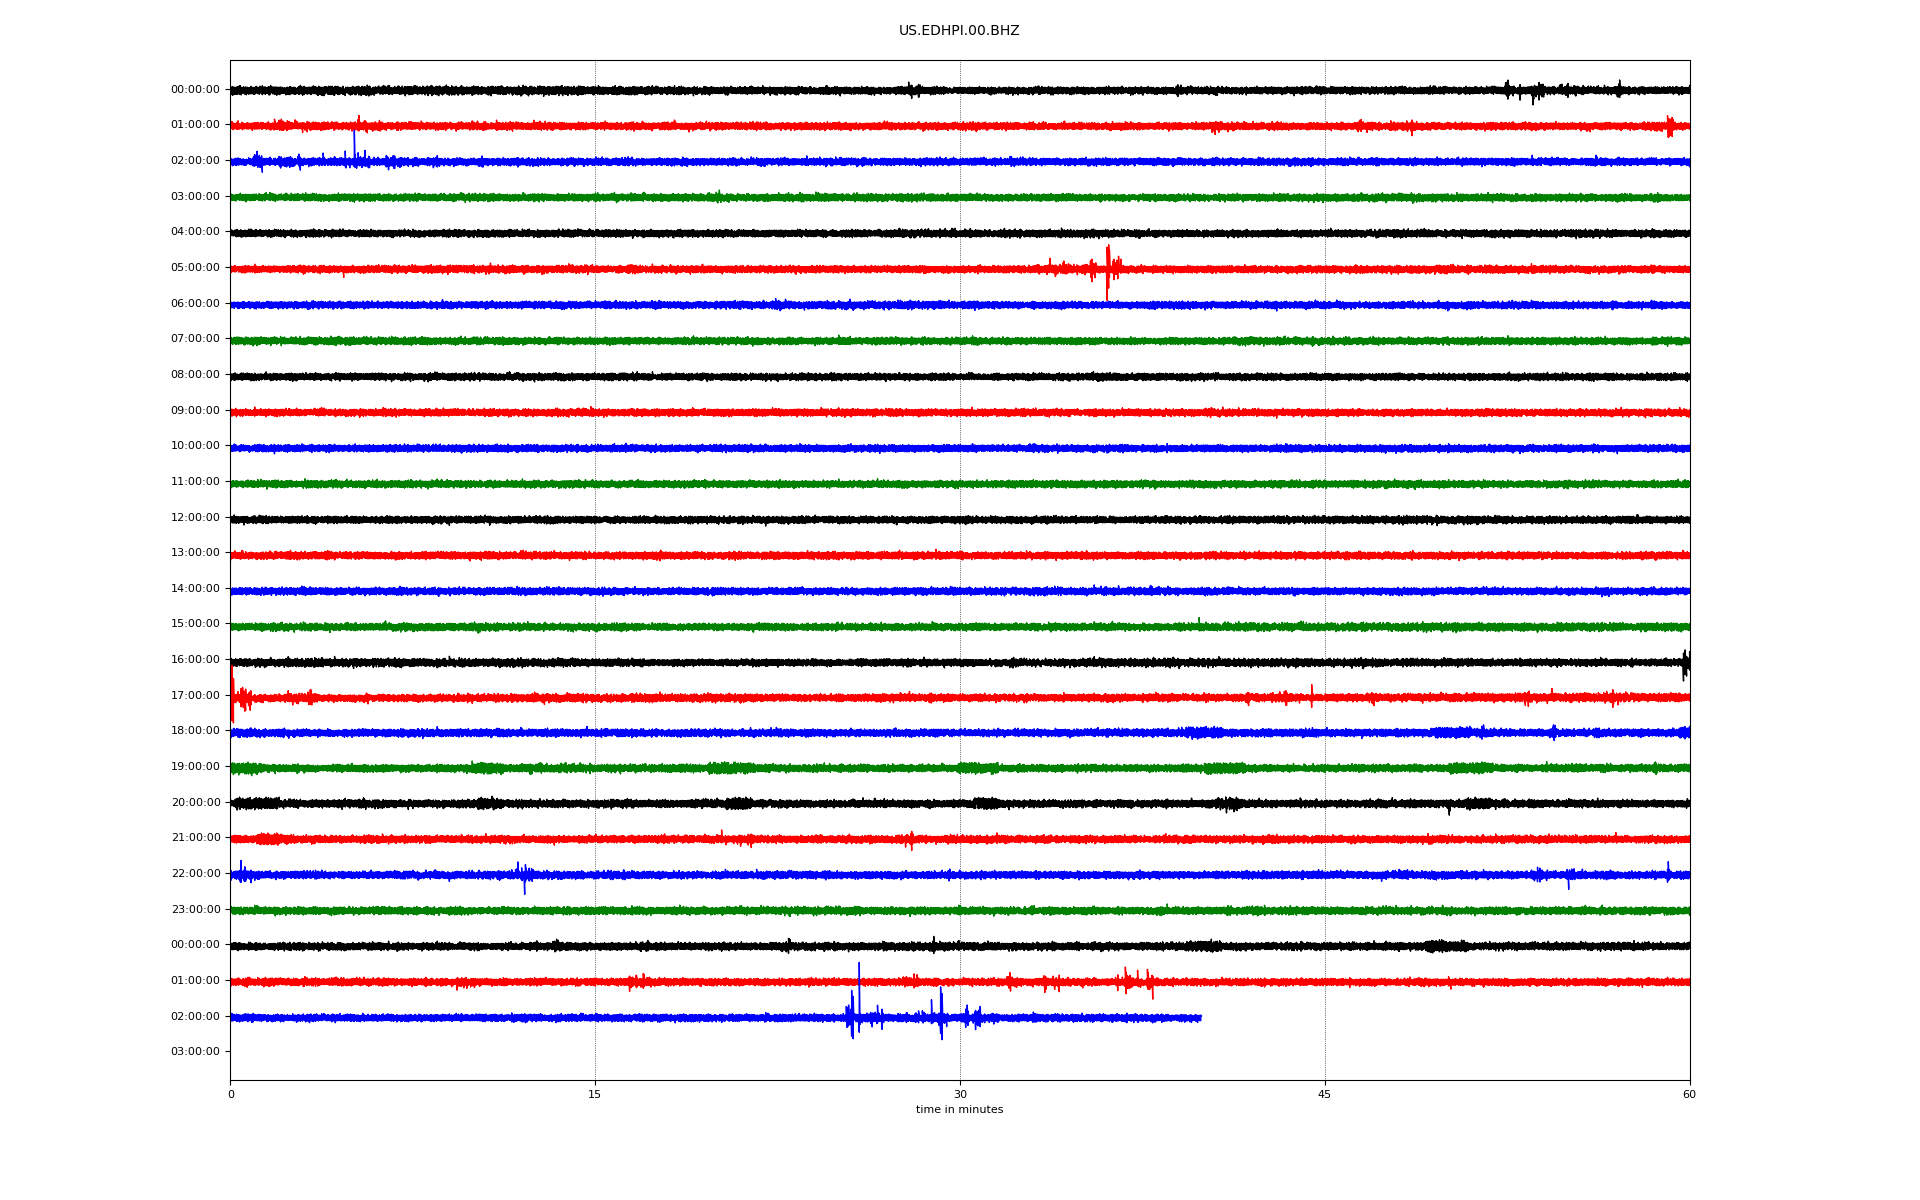Click the 14:00:00 row time label
The image size is (1920, 1200).
pos(195,589)
